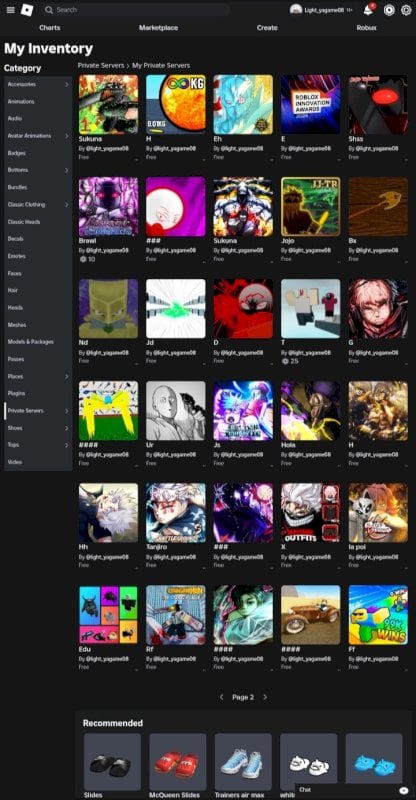416x800 pixels.
Task: Open the hamburger navigation menu
Action: coord(10,10)
